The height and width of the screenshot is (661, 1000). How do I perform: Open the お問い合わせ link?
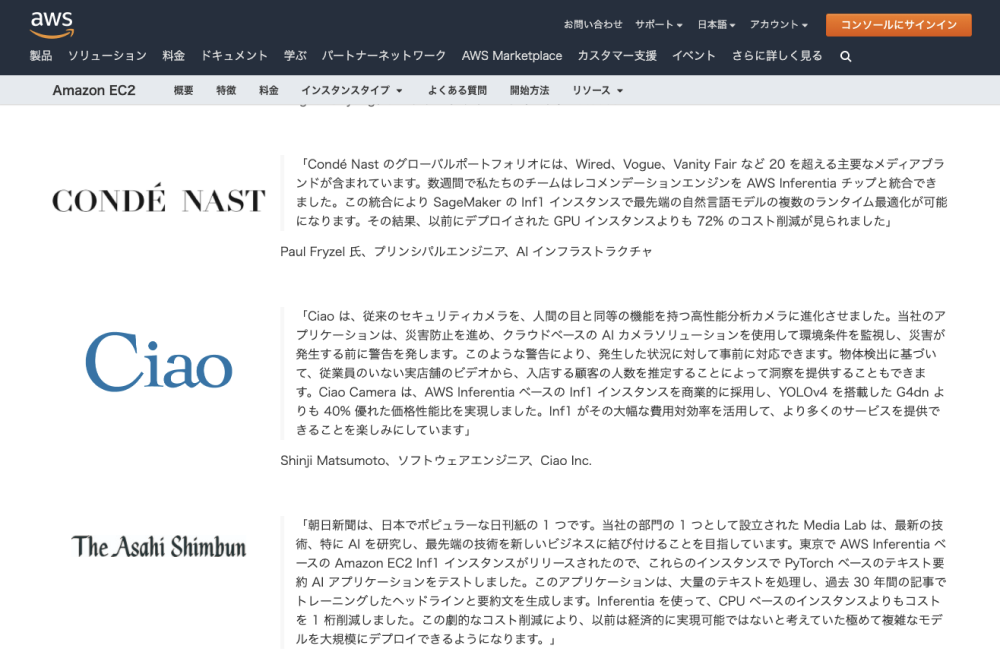click(593, 24)
